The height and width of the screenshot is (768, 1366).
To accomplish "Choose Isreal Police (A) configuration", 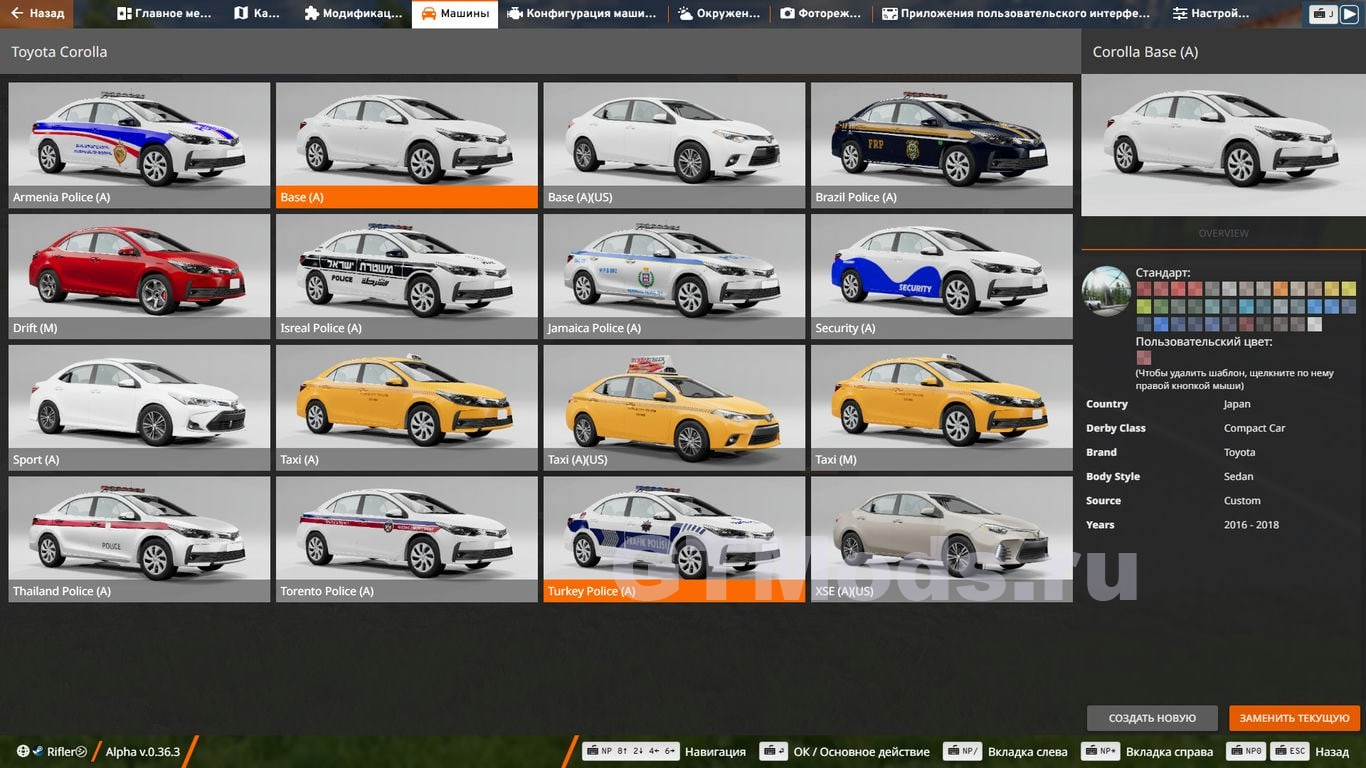I will point(407,276).
